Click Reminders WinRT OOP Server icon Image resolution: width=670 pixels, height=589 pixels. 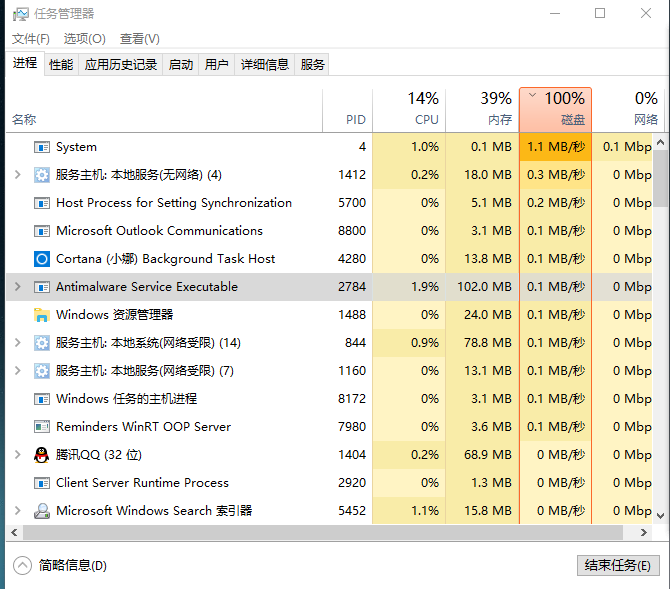(x=41, y=427)
